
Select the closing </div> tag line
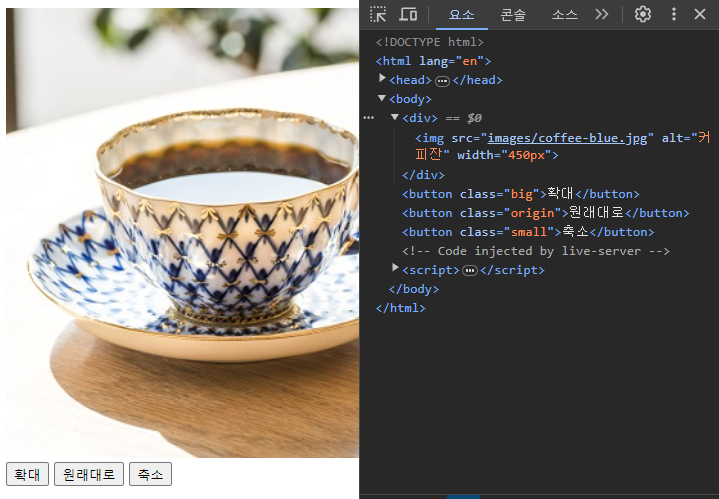pos(423,175)
